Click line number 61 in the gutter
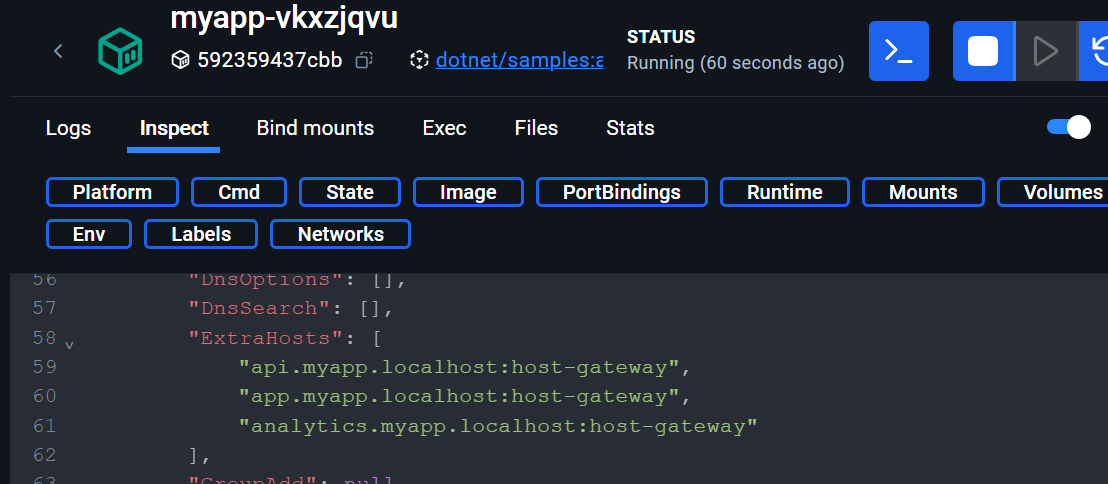This screenshot has width=1108, height=484. coord(45,425)
